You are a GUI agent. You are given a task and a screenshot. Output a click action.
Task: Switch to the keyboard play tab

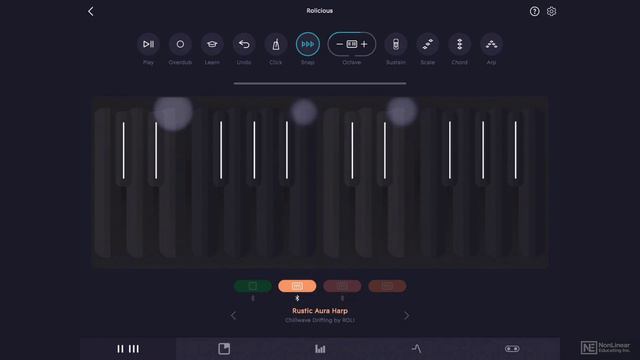[x=128, y=349]
